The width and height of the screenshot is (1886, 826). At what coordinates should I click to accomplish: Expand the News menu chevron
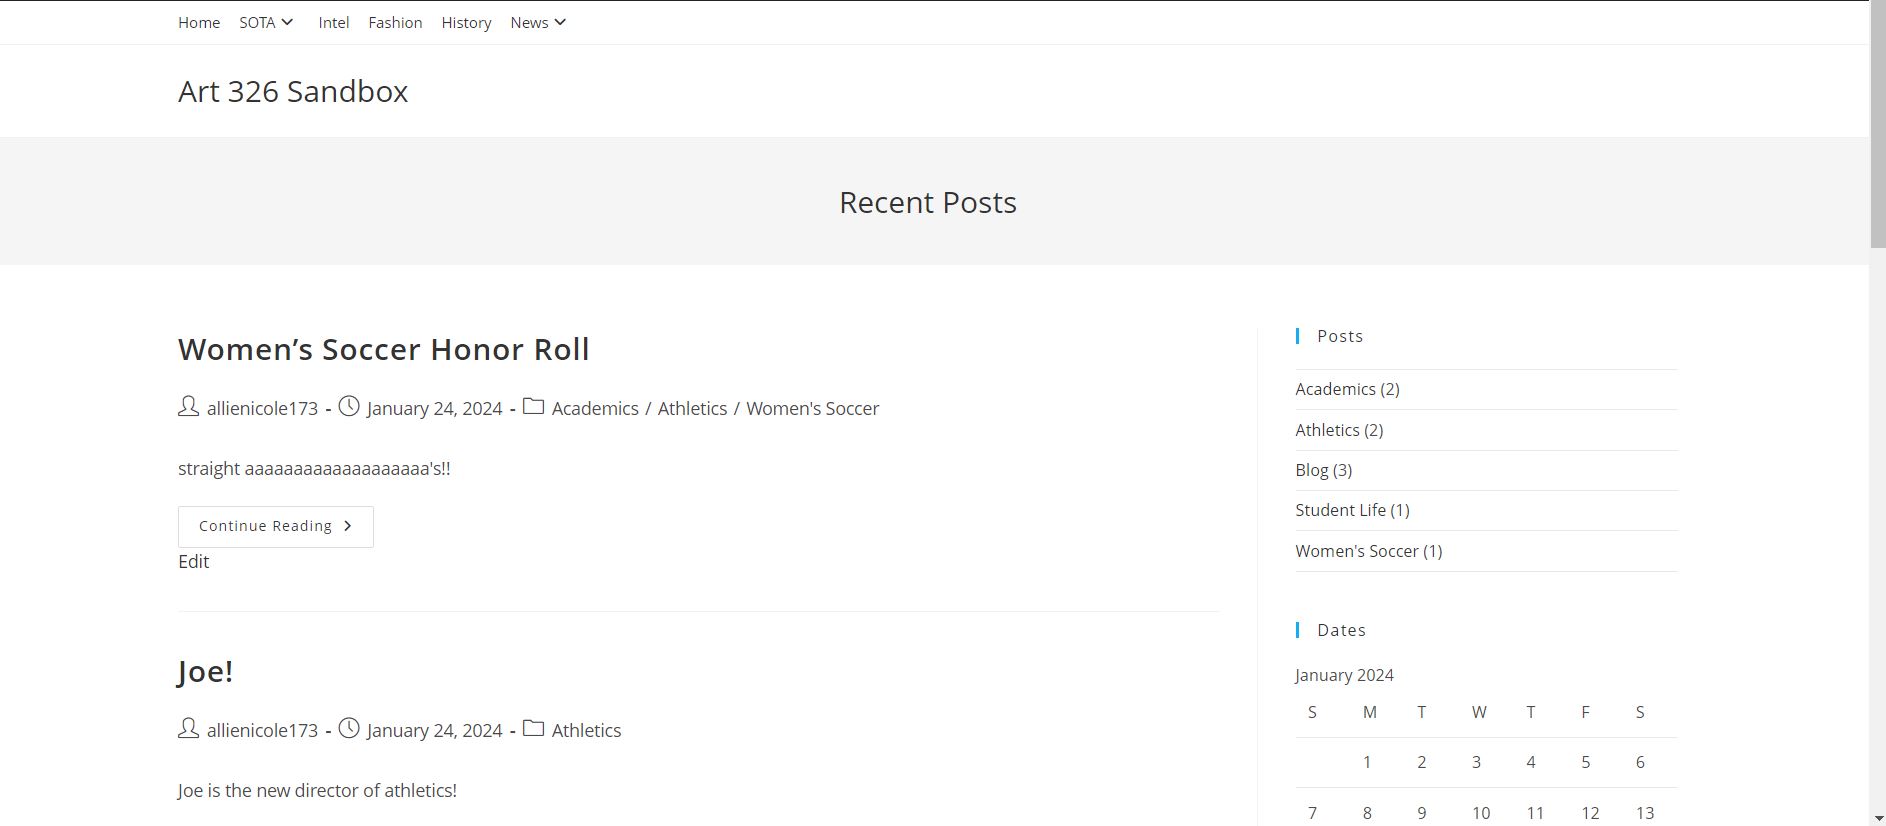coord(560,22)
